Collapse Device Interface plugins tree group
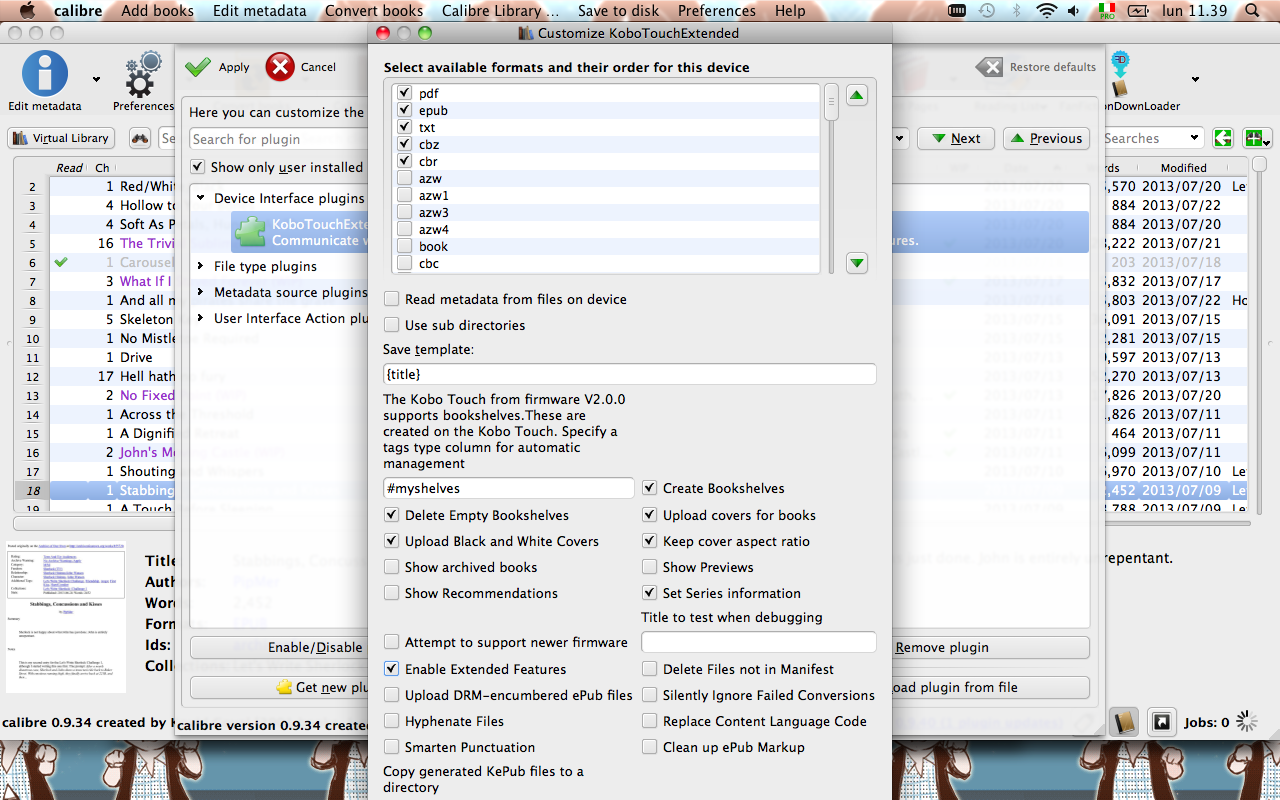This screenshot has width=1280, height=800. [x=201, y=198]
